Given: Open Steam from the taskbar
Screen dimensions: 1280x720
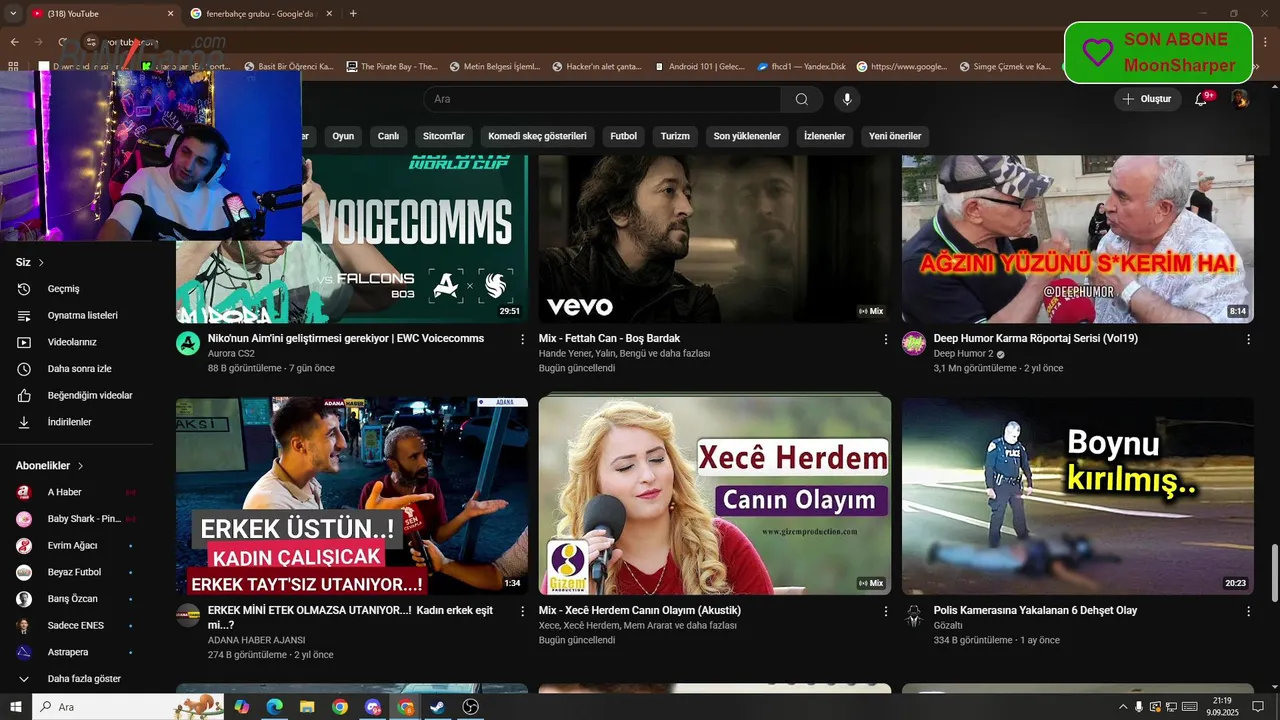Looking at the screenshot, I should (437, 707).
